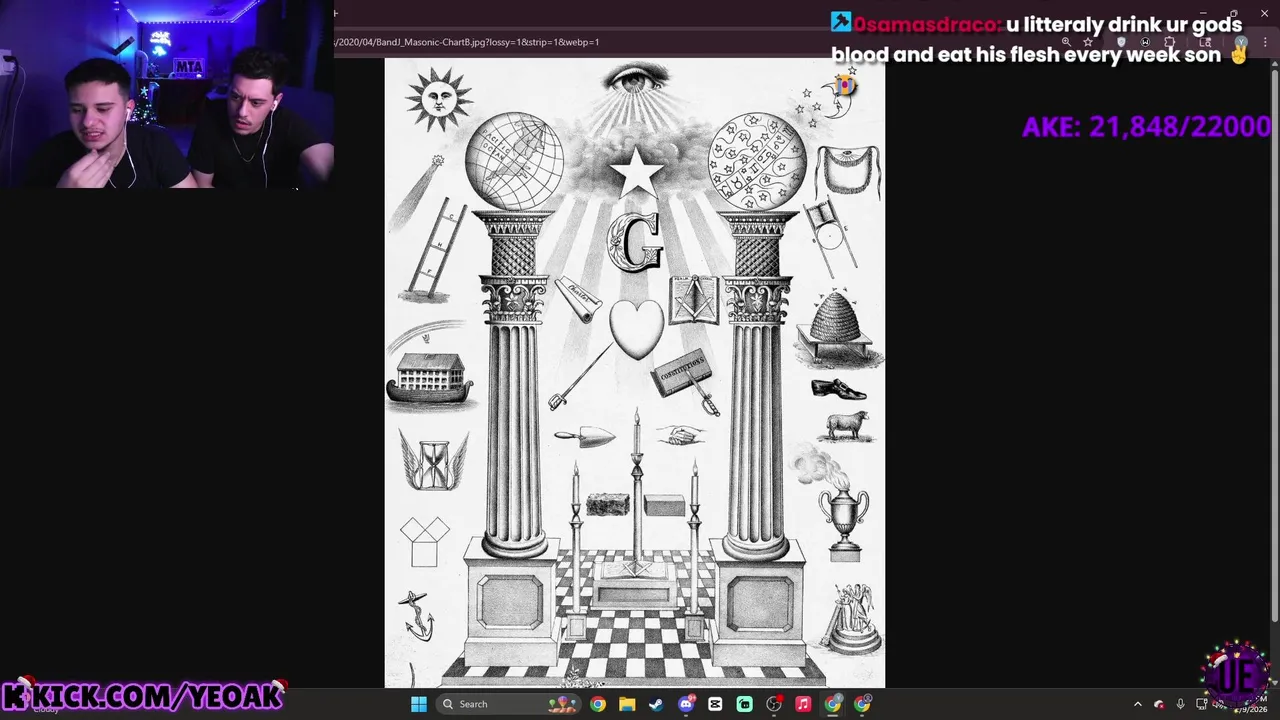Open the green app icon on taskbar

pos(745,704)
